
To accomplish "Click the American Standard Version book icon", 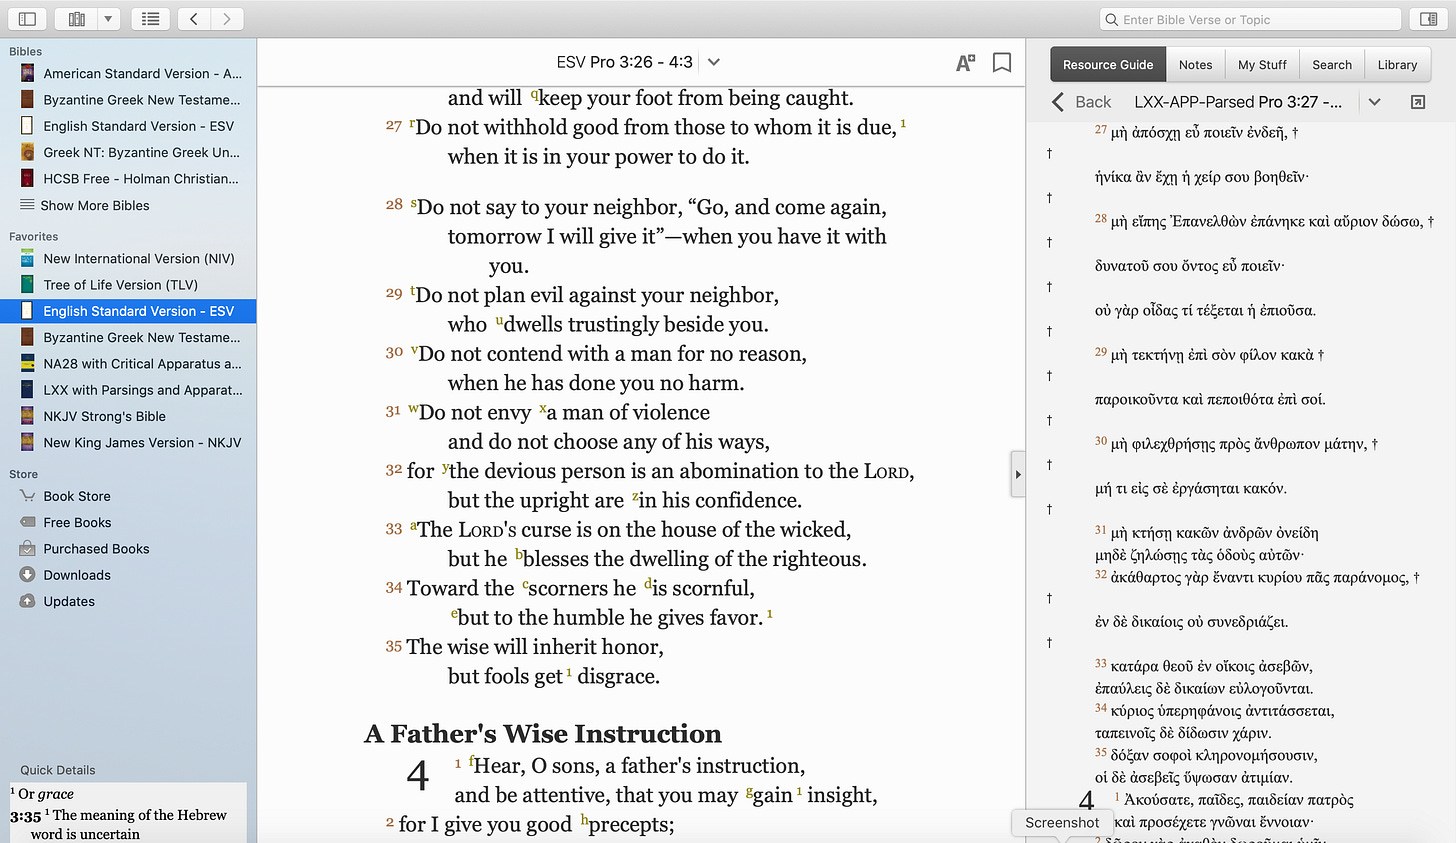I will (x=27, y=73).
